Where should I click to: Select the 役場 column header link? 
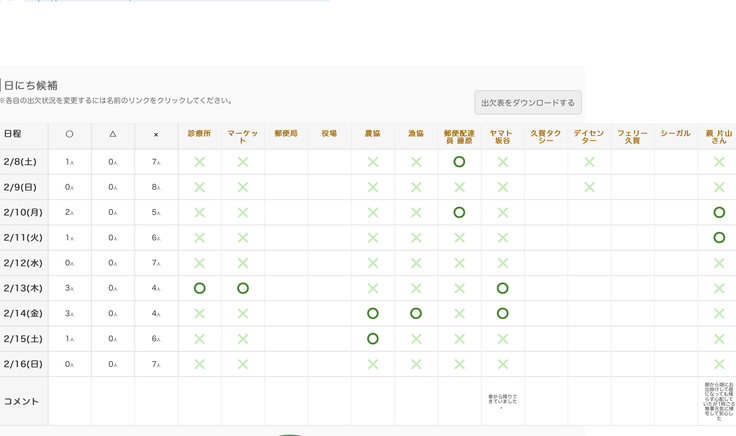(329, 133)
